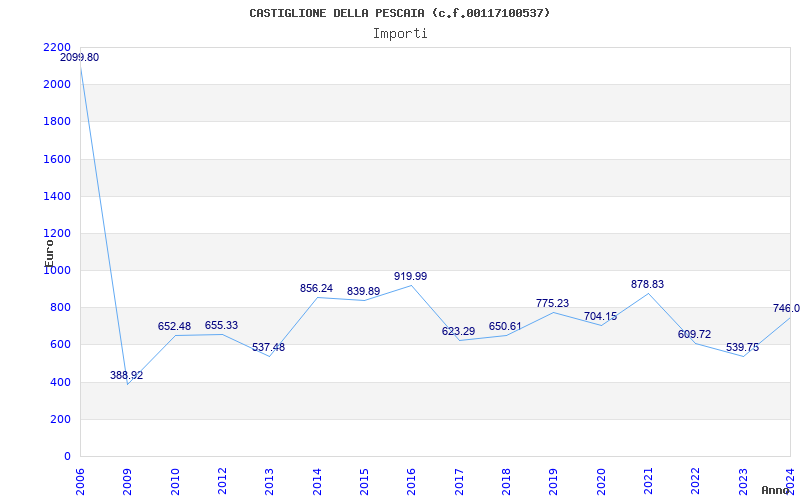Viewport: 800px width, 500px height.
Task: Select the 878.83 data label
Action: (647, 284)
